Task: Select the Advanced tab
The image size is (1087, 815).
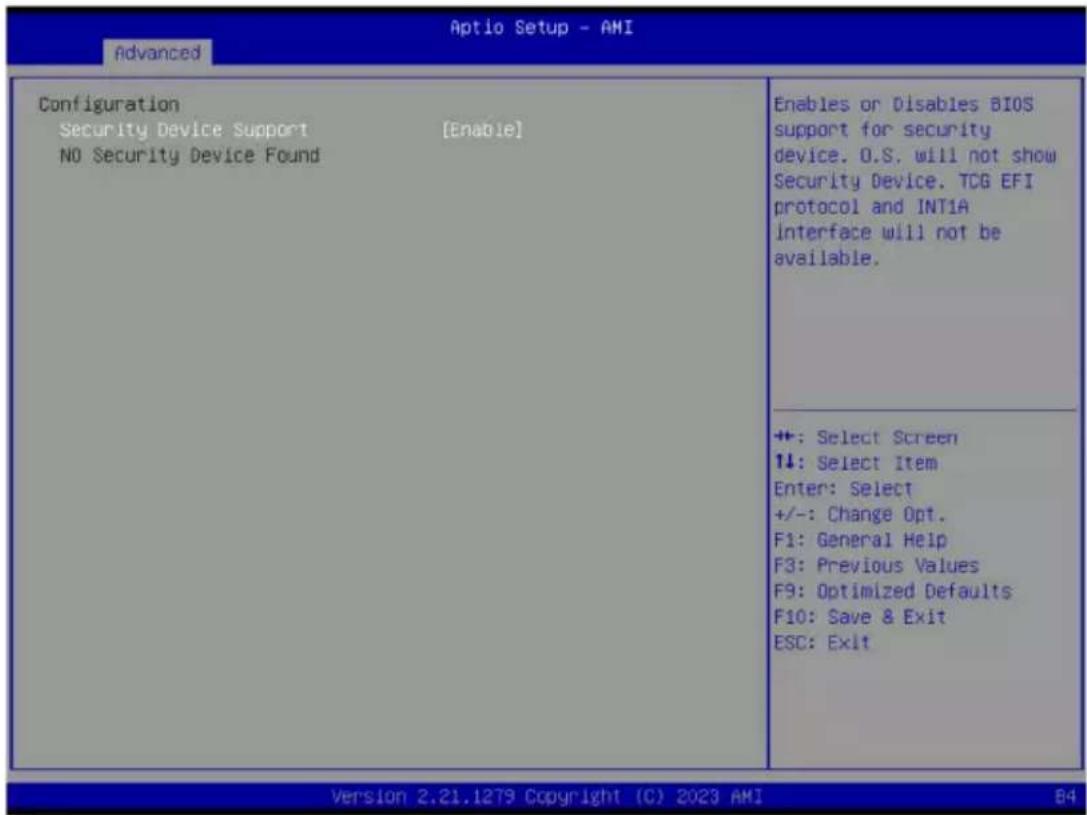Action: (x=157, y=53)
